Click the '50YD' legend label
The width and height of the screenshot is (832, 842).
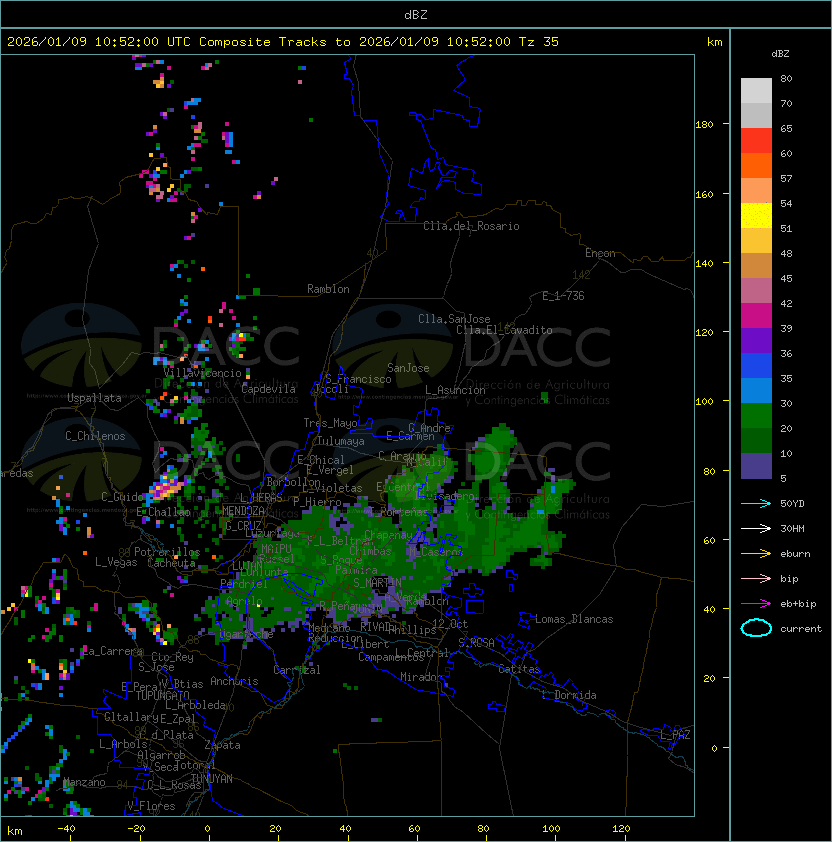coord(792,503)
